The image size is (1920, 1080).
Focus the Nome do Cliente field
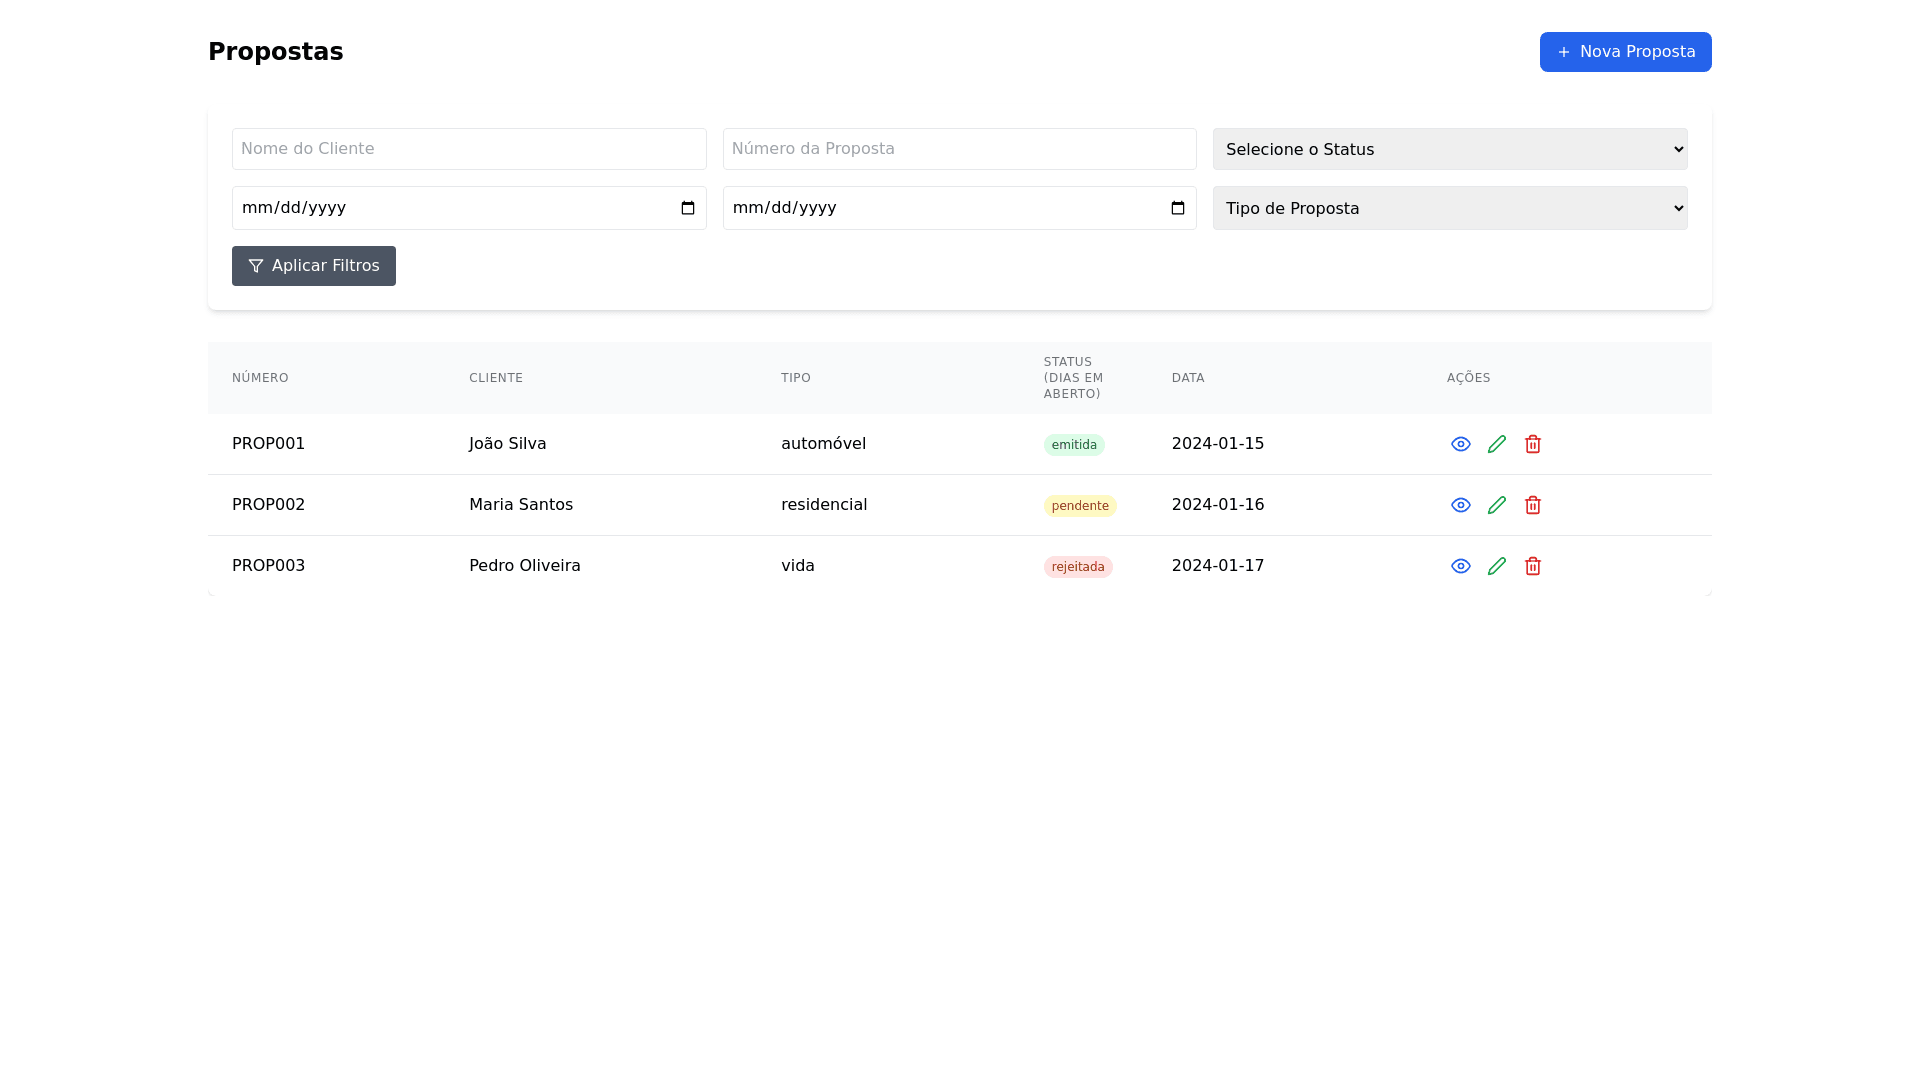pos(469,149)
